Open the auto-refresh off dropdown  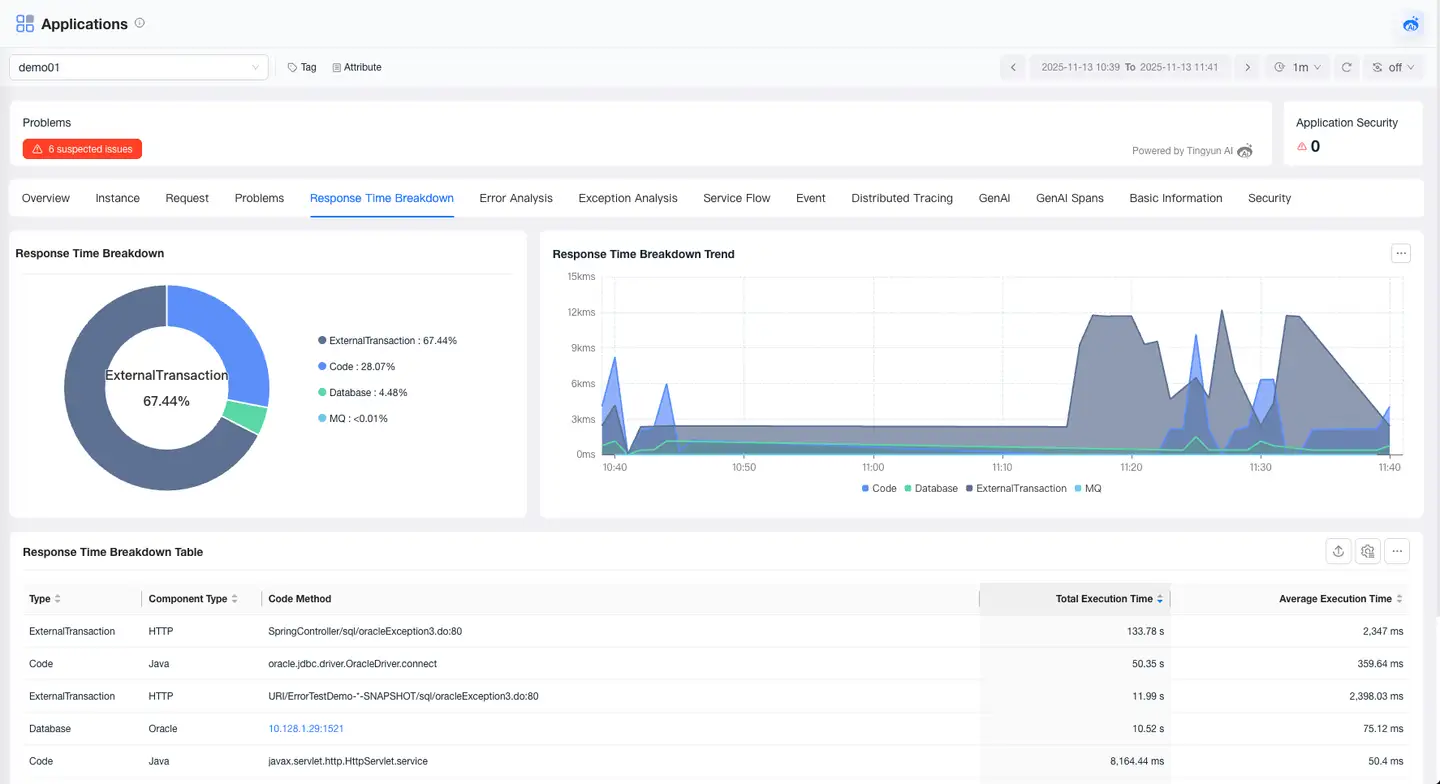coord(1393,67)
